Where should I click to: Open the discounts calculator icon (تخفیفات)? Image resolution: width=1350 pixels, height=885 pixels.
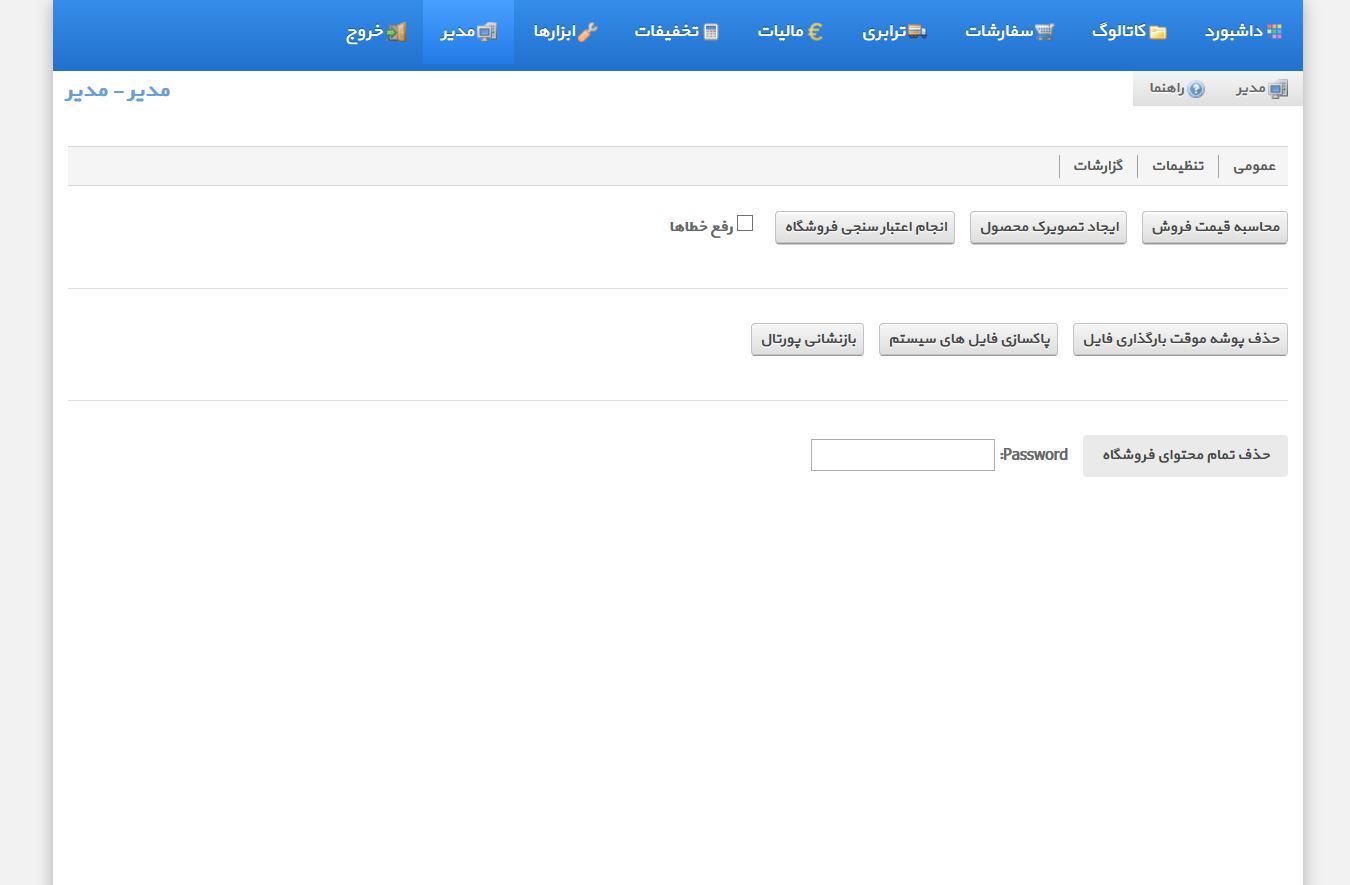(x=711, y=32)
